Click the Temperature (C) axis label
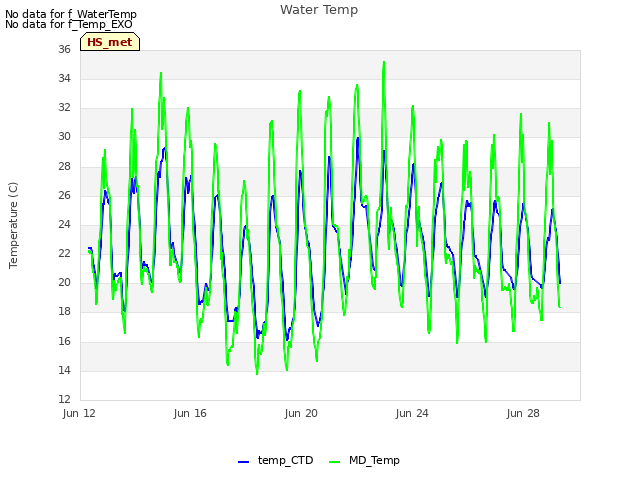Screen dimensions: 640x480 [13, 225]
